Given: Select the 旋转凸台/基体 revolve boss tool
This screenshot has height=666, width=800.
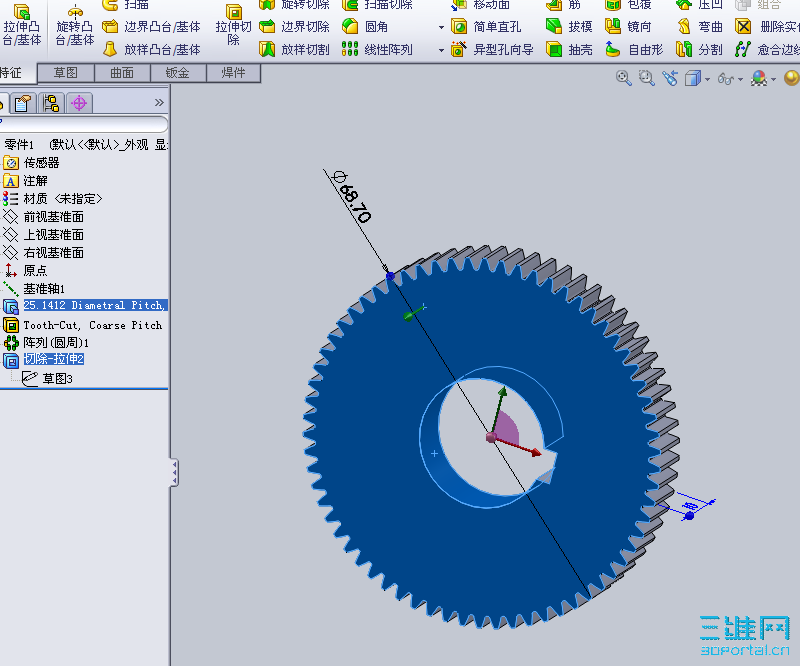Looking at the screenshot, I should tap(75, 24).
